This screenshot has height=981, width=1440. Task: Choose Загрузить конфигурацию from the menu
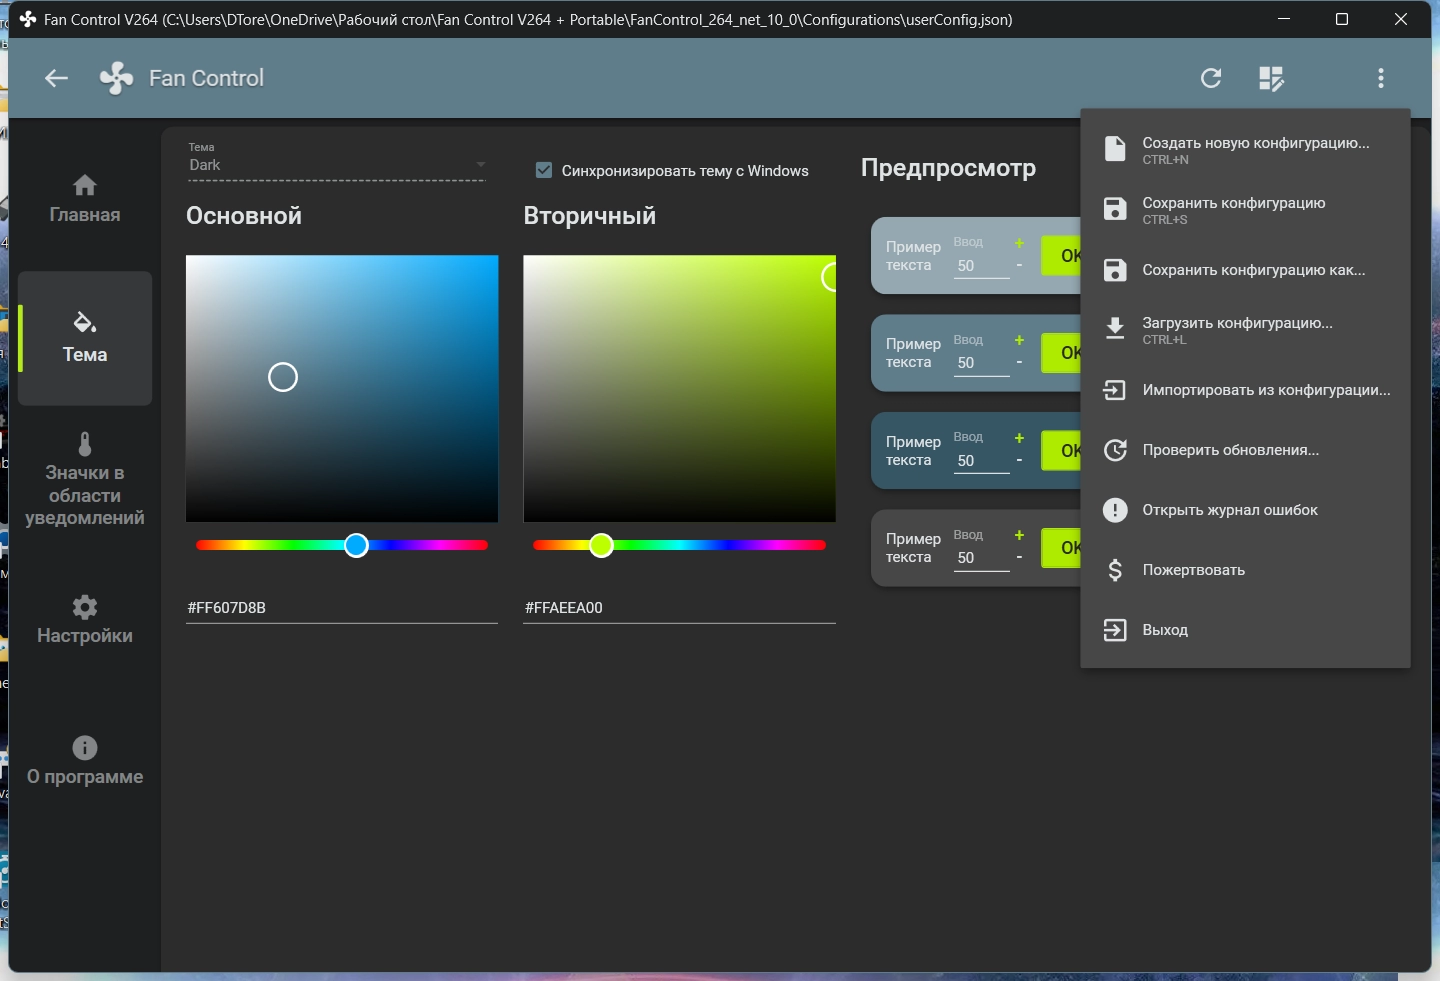point(1237,329)
